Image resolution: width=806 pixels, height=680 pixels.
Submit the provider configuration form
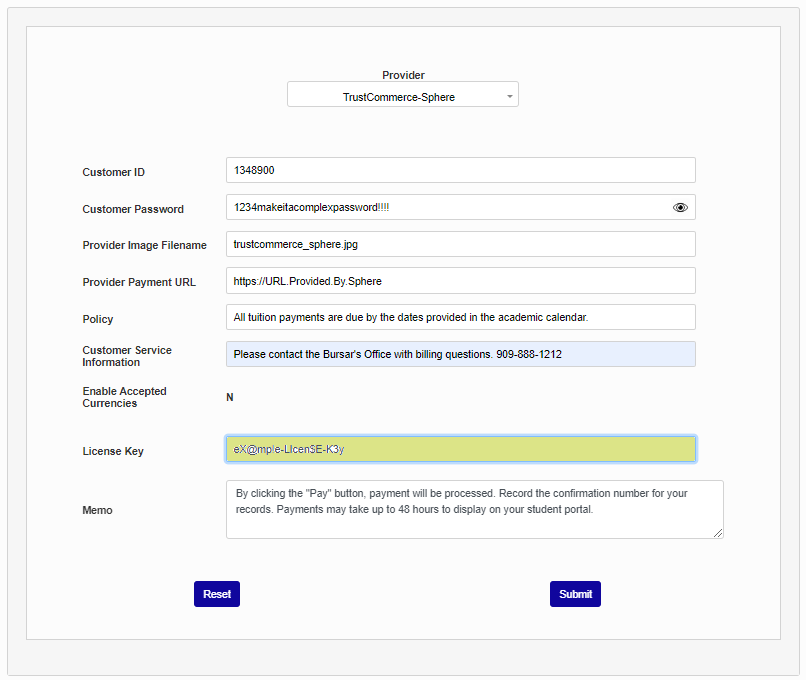point(575,594)
